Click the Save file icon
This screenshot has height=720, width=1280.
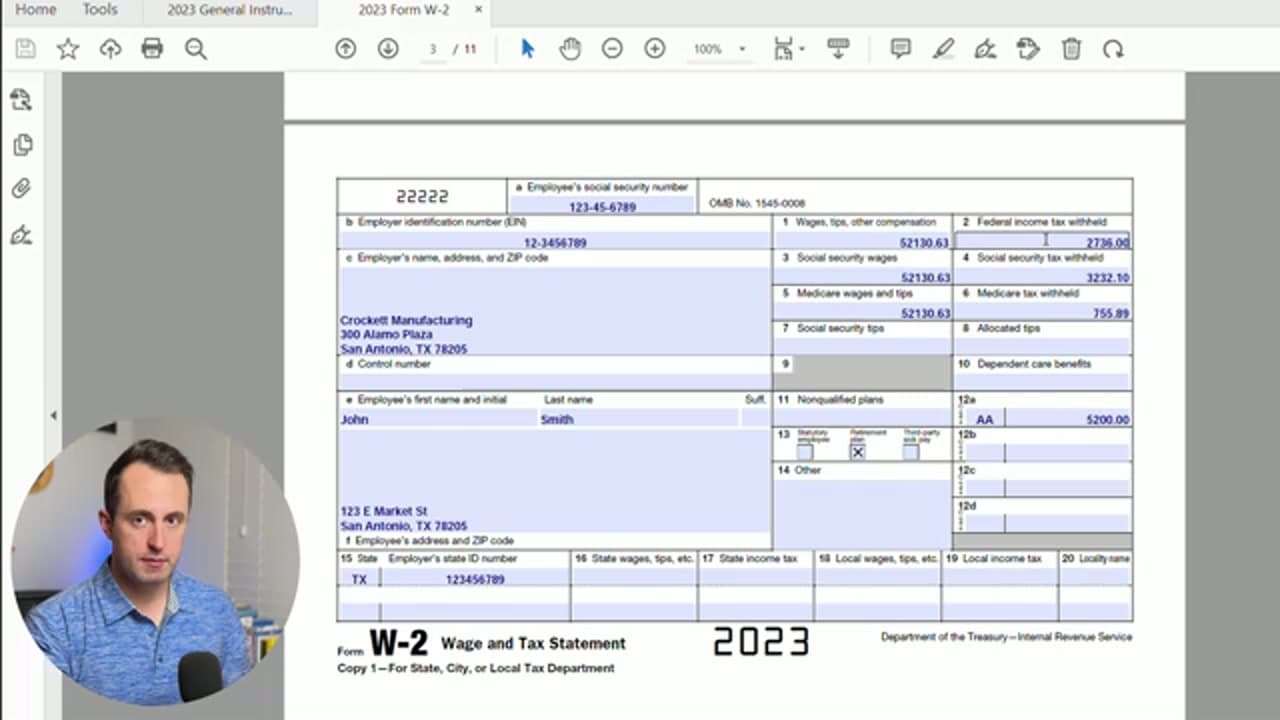(26, 49)
